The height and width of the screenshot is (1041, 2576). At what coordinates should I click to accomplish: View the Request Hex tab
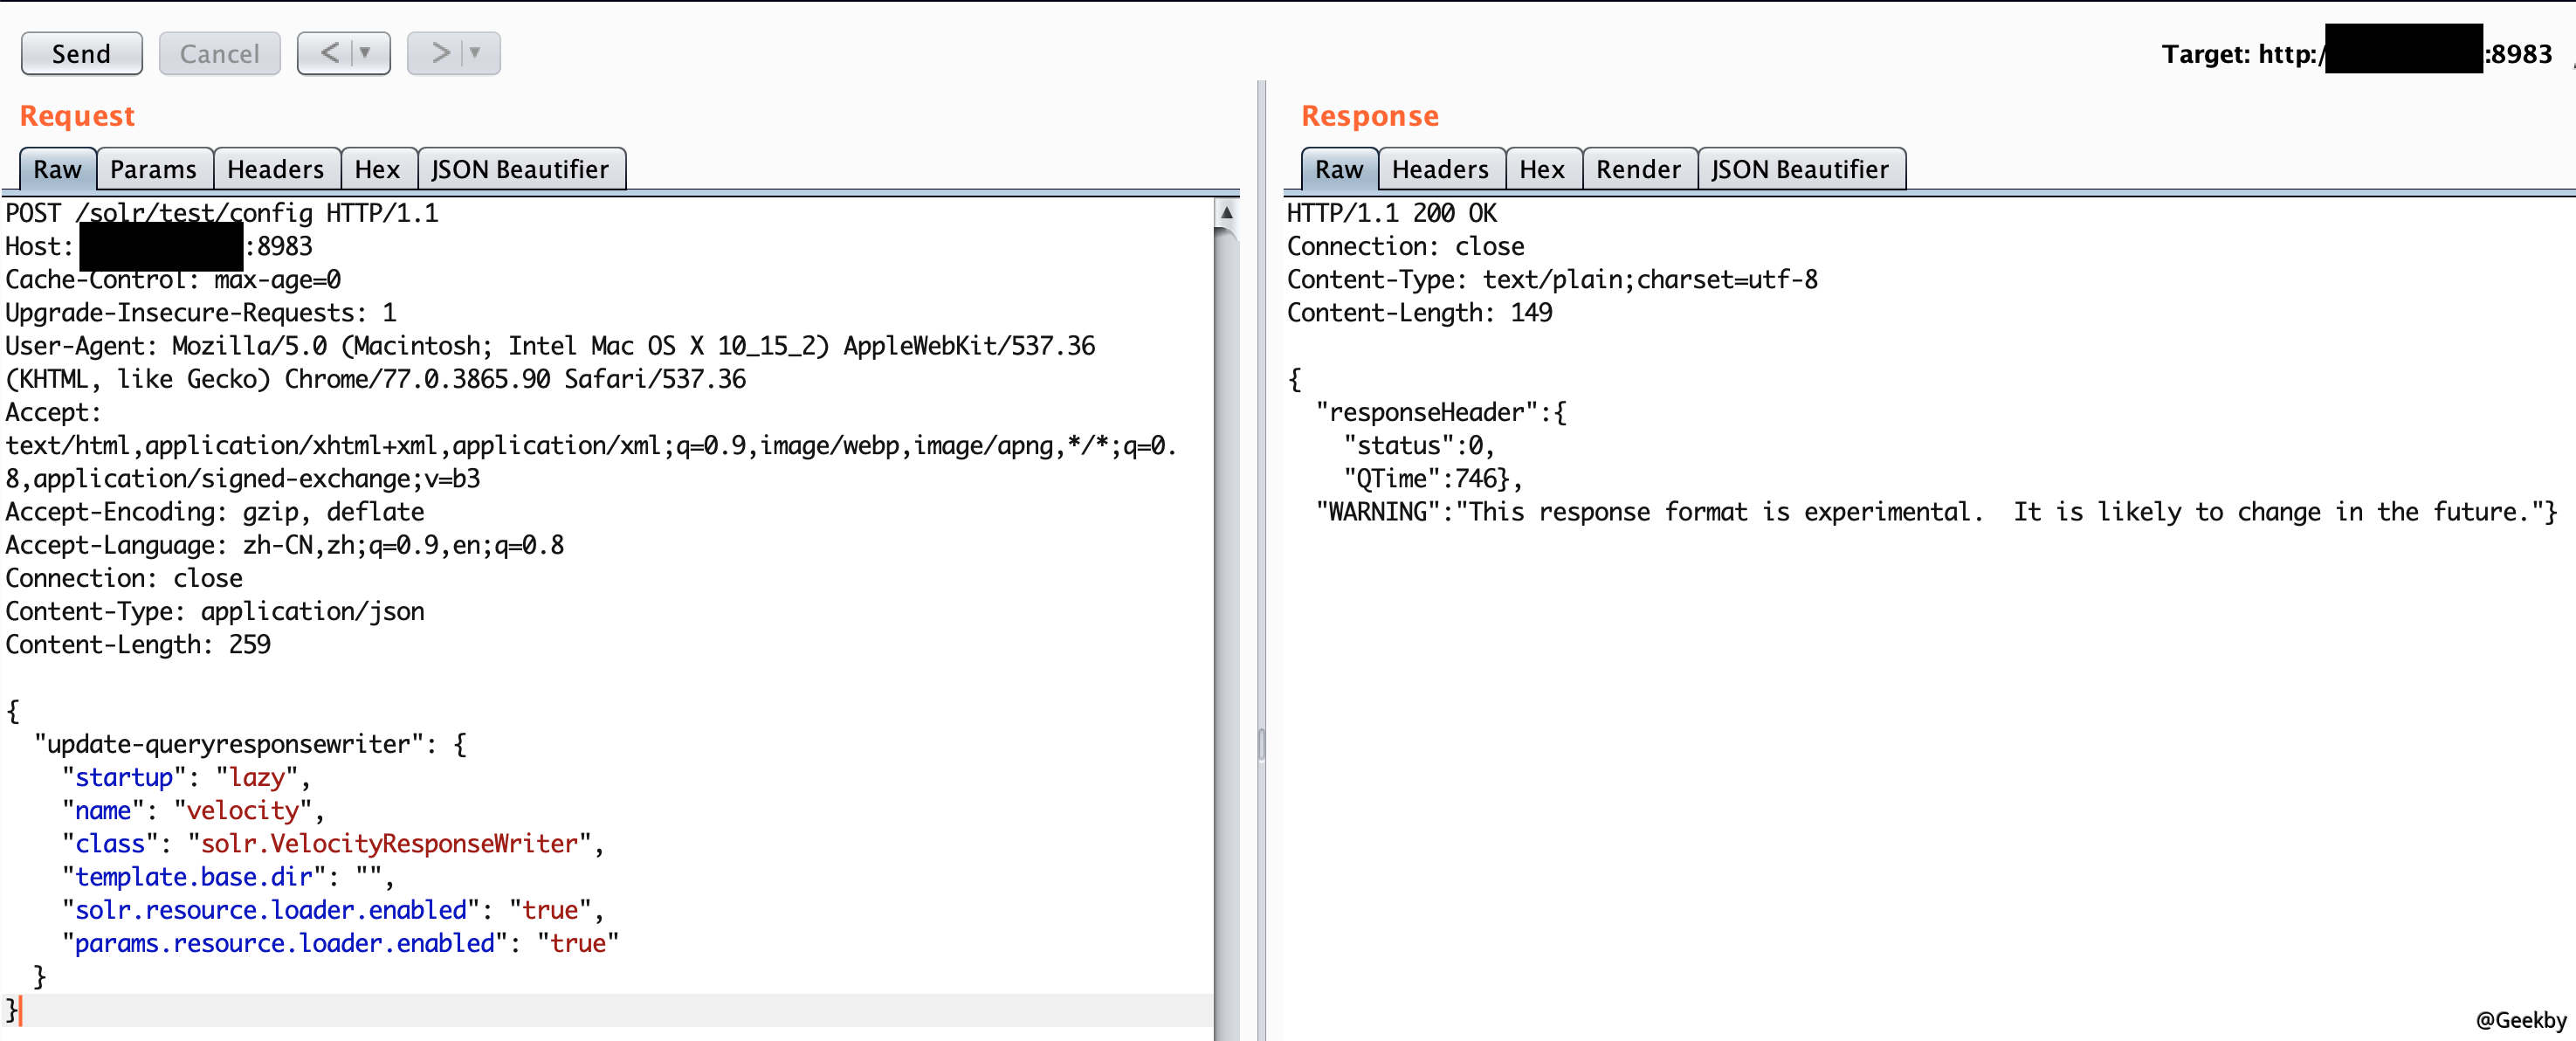click(378, 169)
